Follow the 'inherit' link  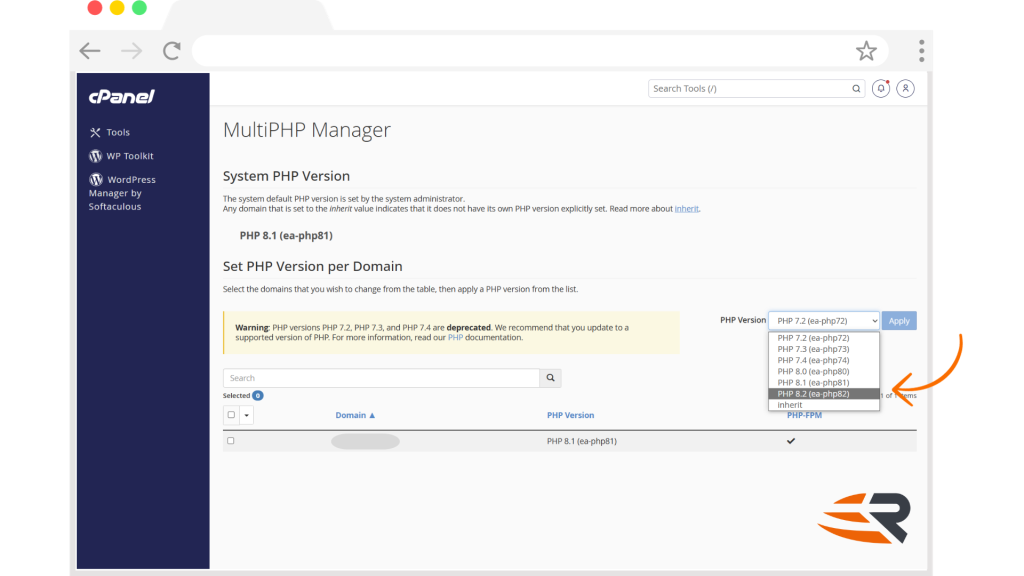tap(686, 209)
